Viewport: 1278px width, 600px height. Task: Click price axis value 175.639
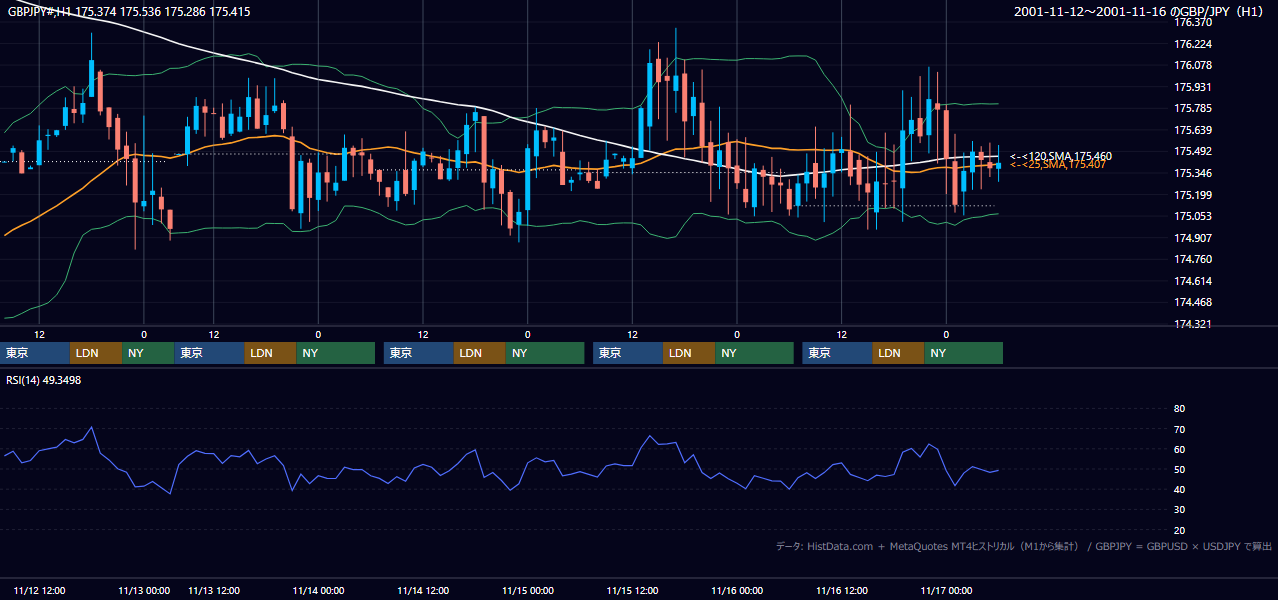click(1193, 130)
